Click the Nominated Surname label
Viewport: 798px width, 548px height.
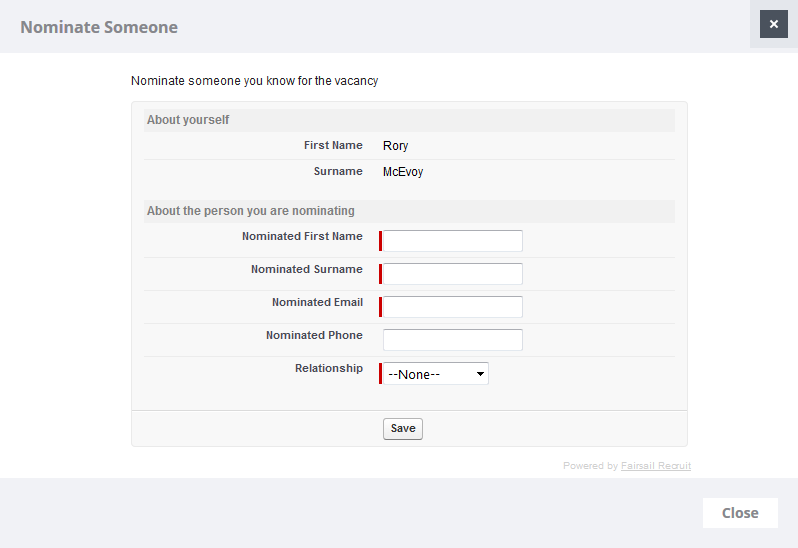306,270
